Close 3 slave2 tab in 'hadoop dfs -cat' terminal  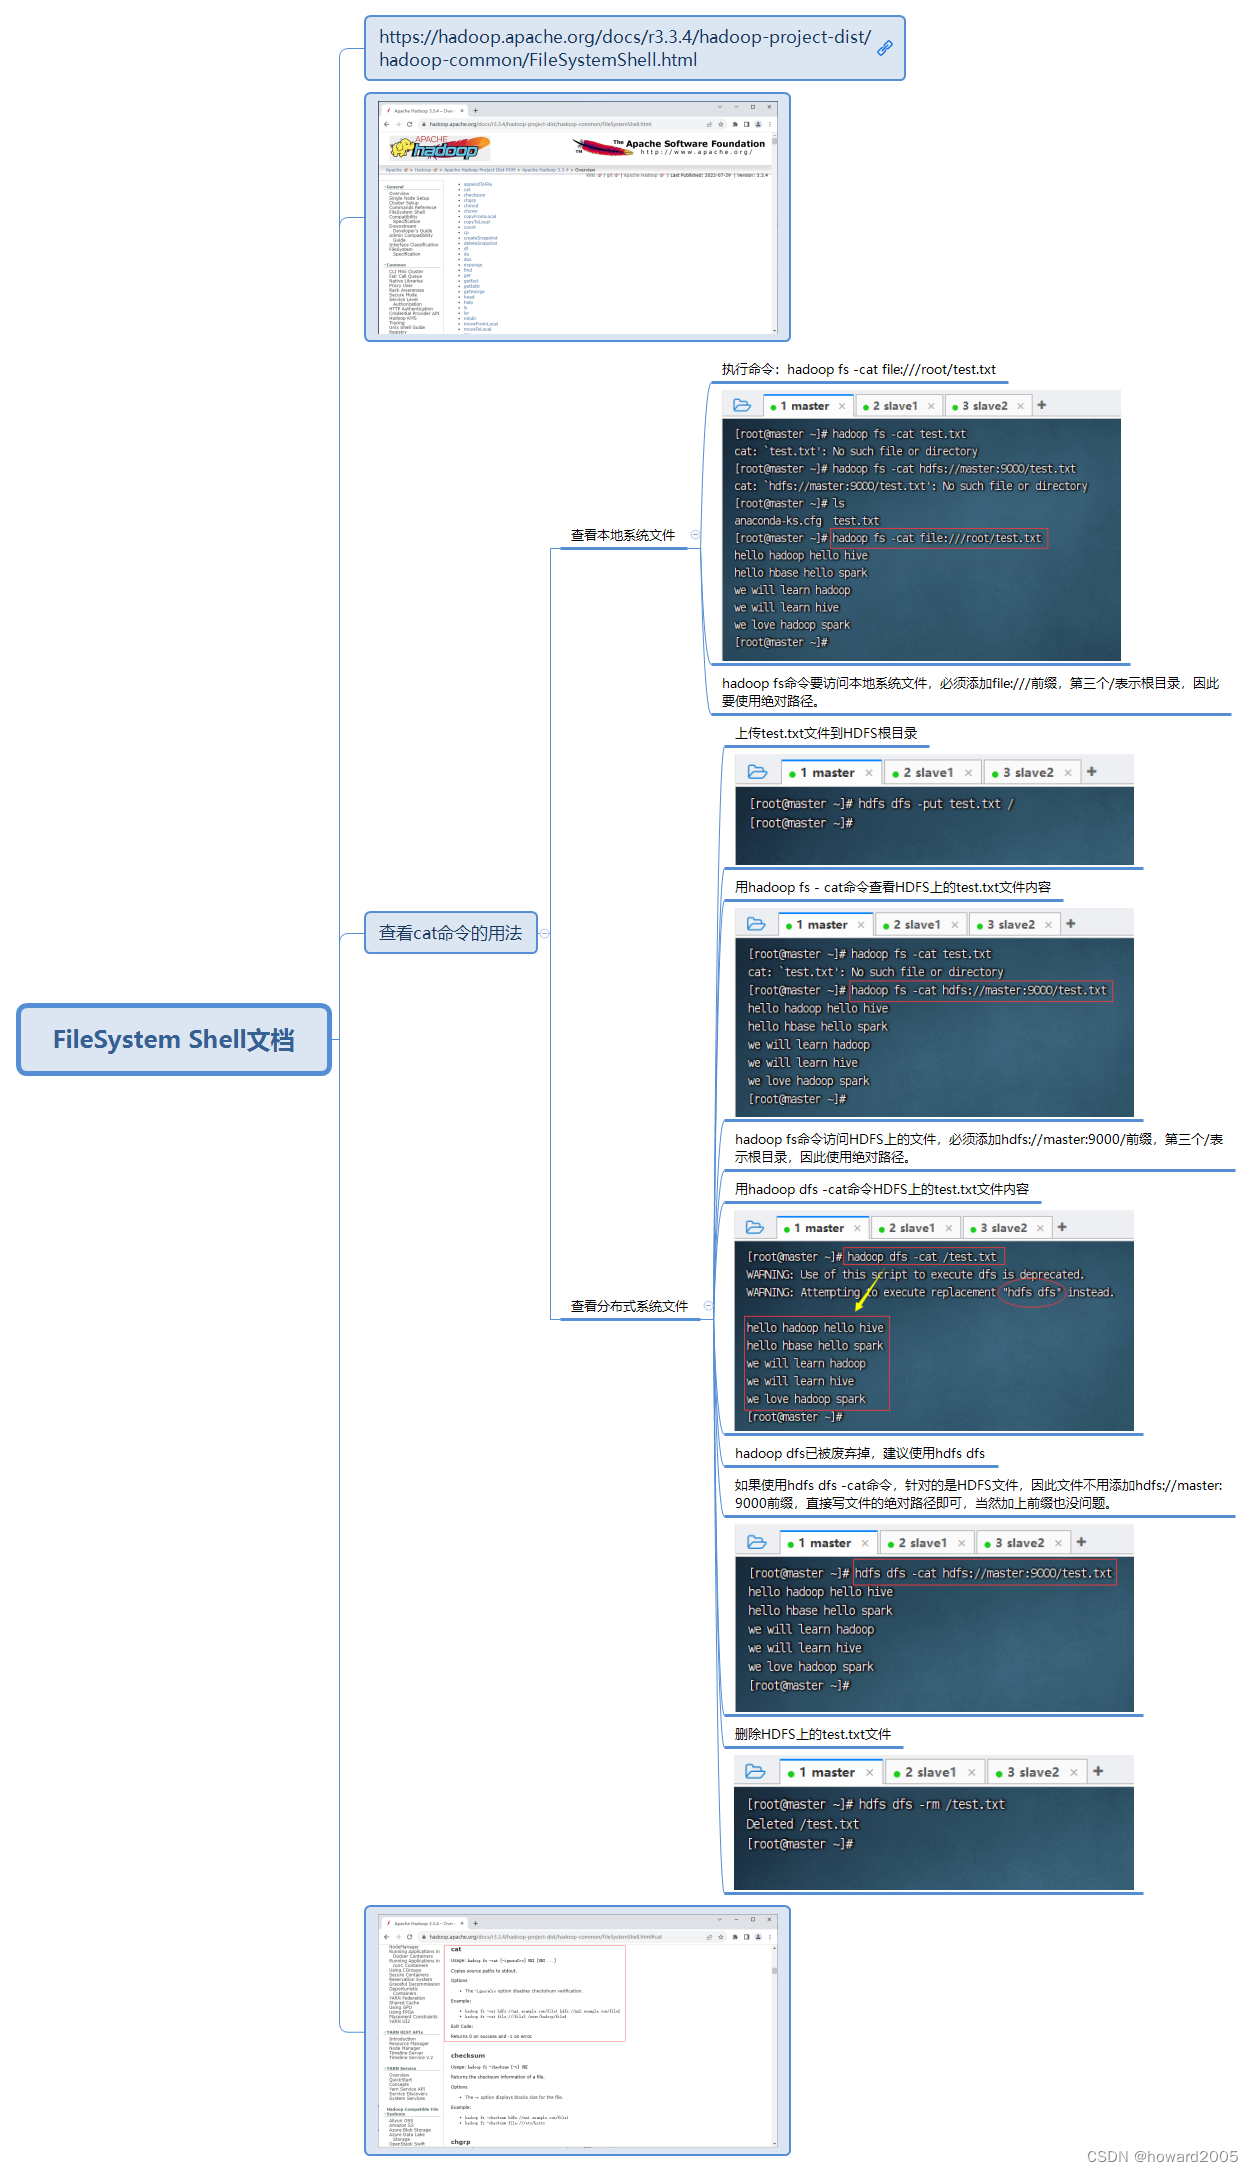point(1040,1228)
